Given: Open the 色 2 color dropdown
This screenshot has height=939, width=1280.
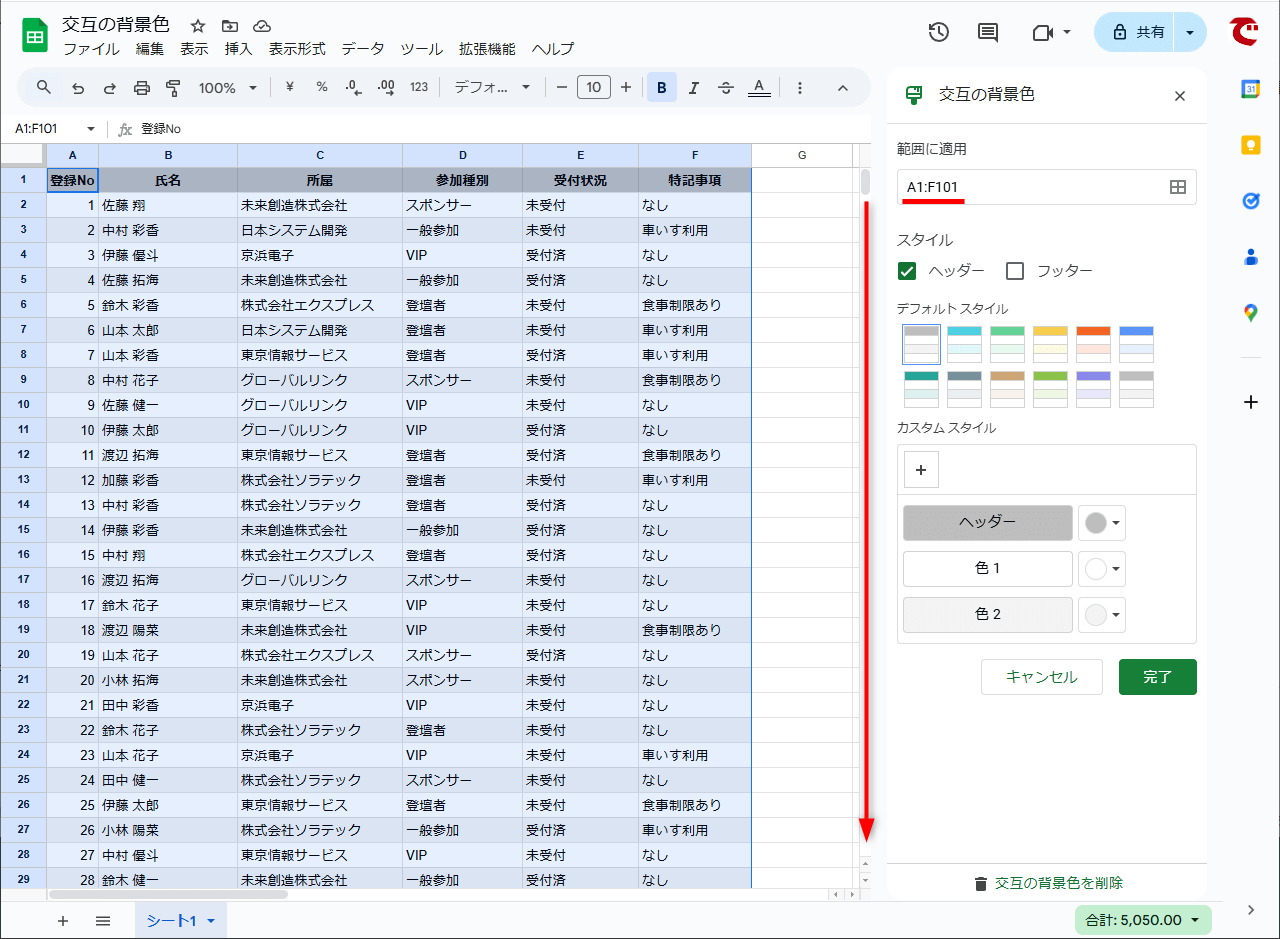Looking at the screenshot, I should tap(1102, 614).
